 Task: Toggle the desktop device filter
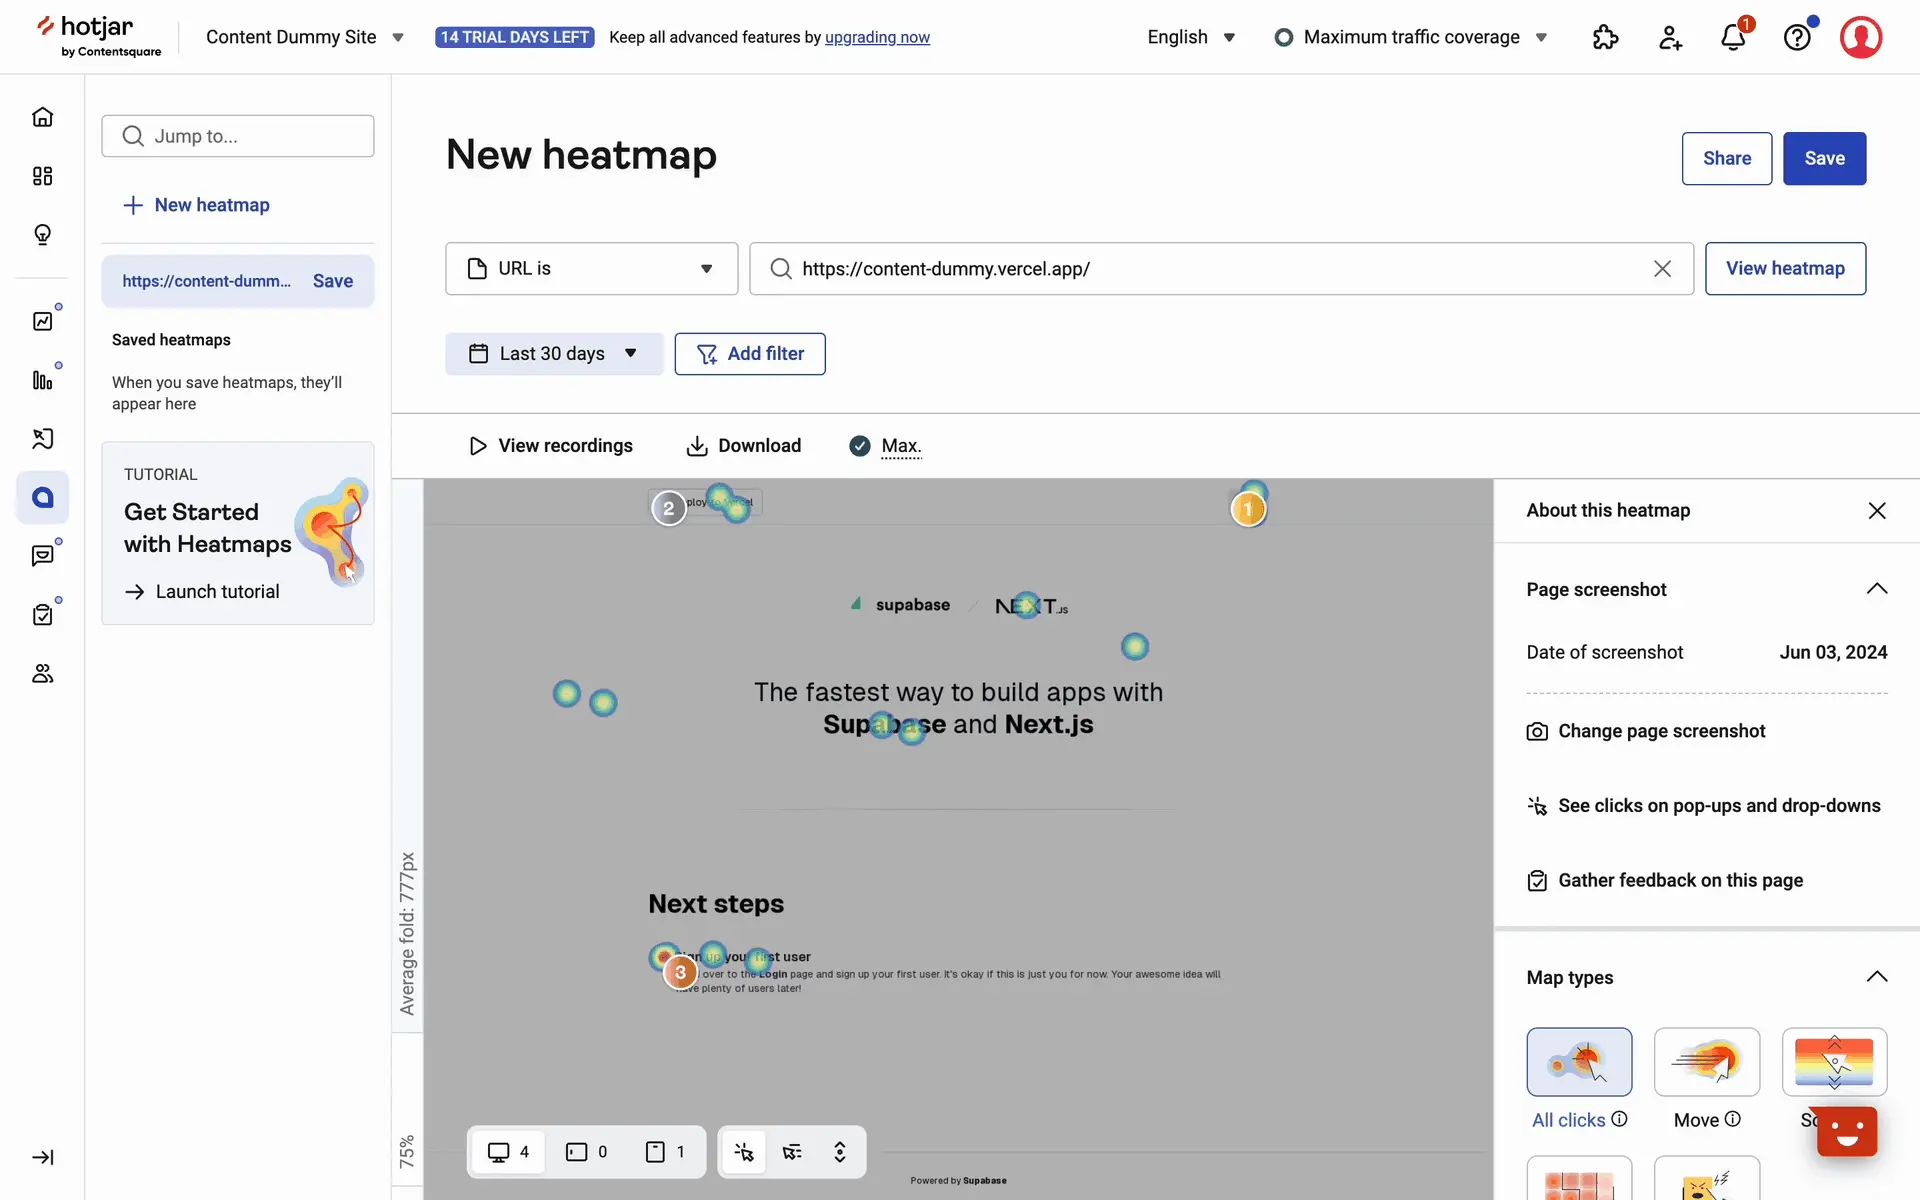[x=508, y=1152]
